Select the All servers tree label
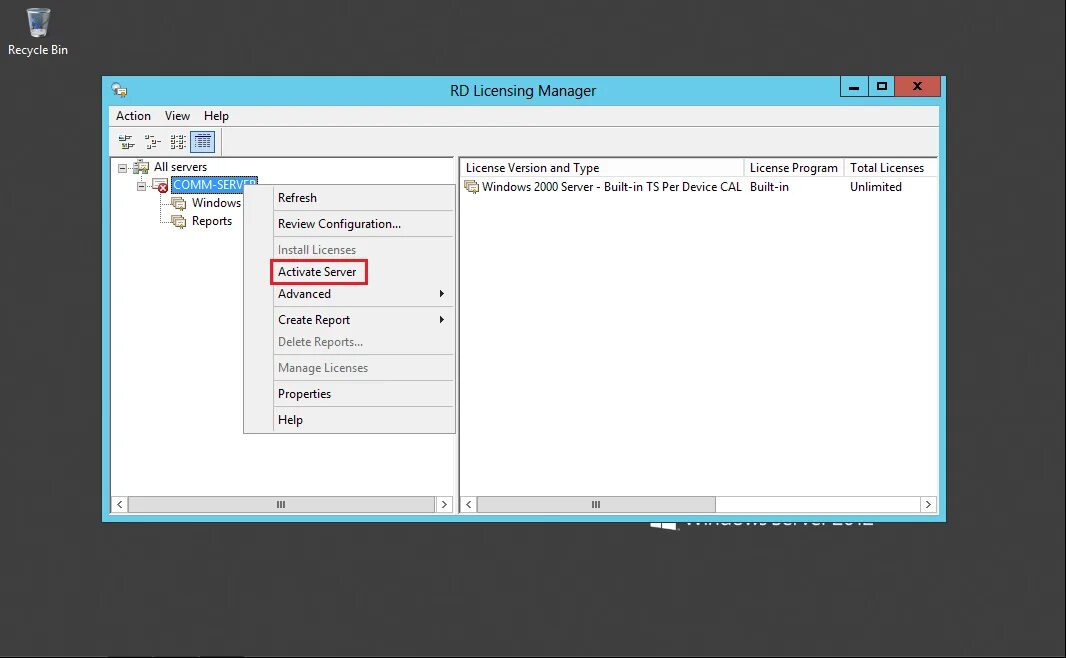The height and width of the screenshot is (658, 1066). pos(180,167)
